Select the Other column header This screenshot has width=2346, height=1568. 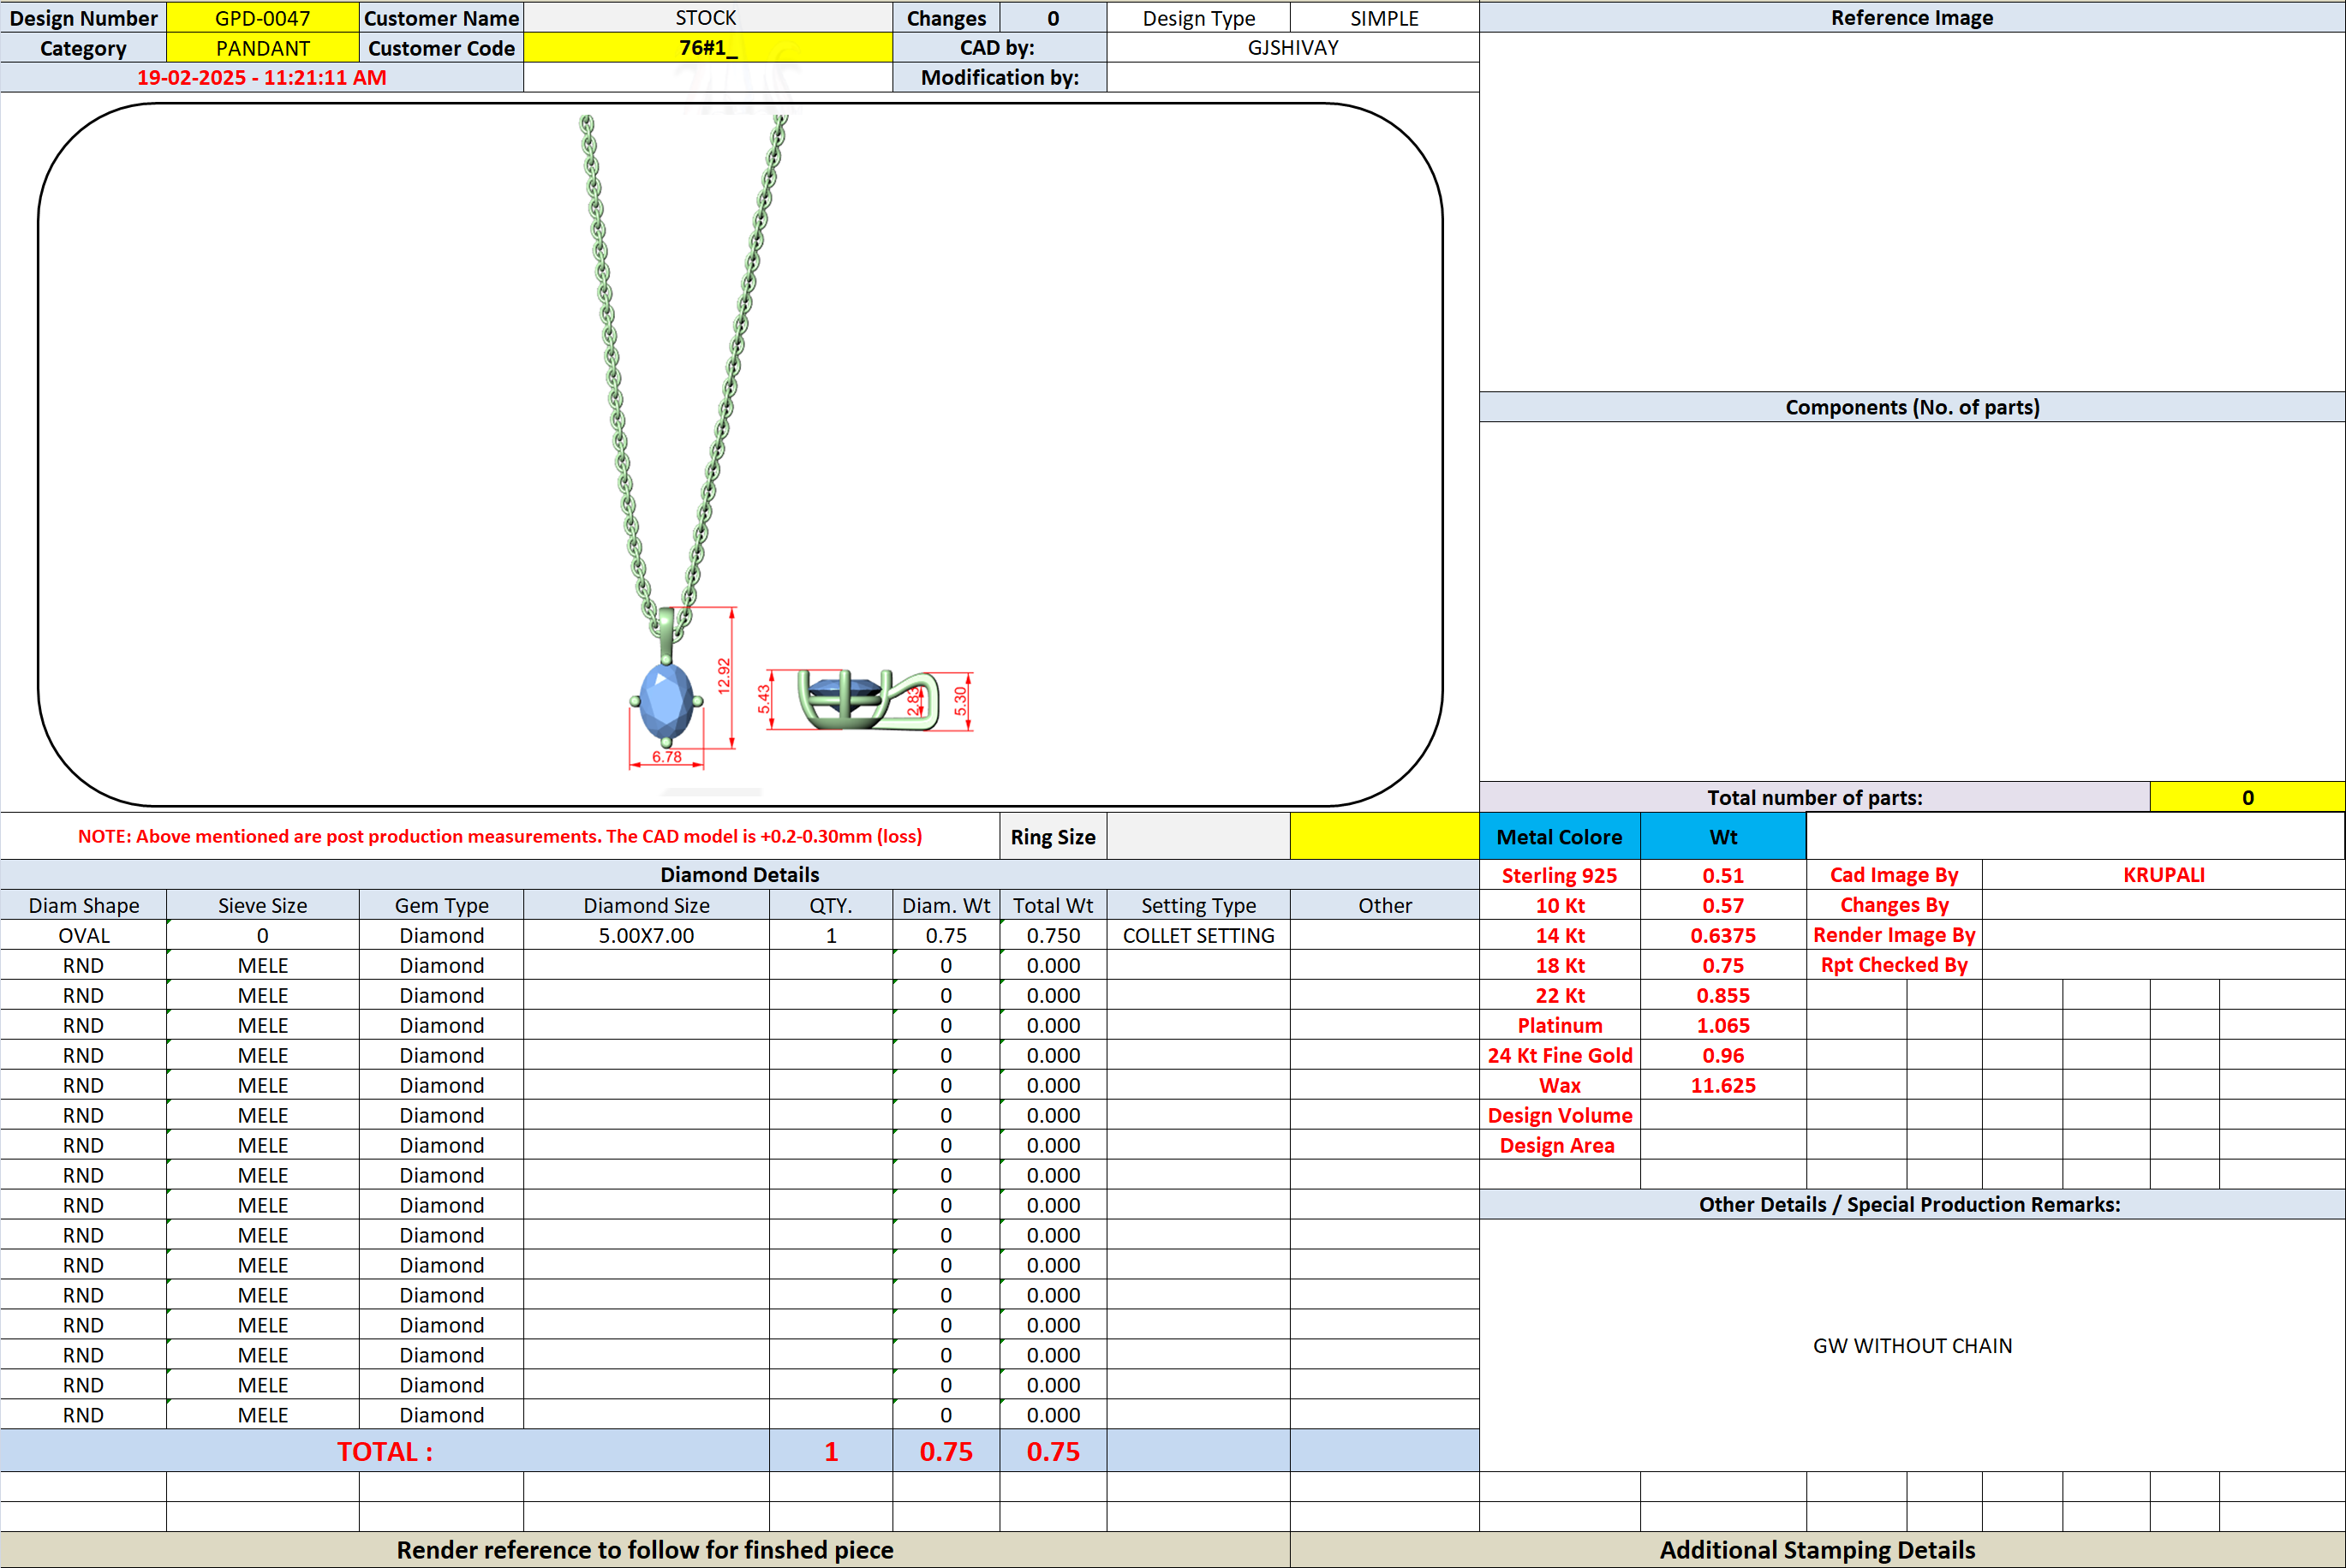tap(1384, 905)
